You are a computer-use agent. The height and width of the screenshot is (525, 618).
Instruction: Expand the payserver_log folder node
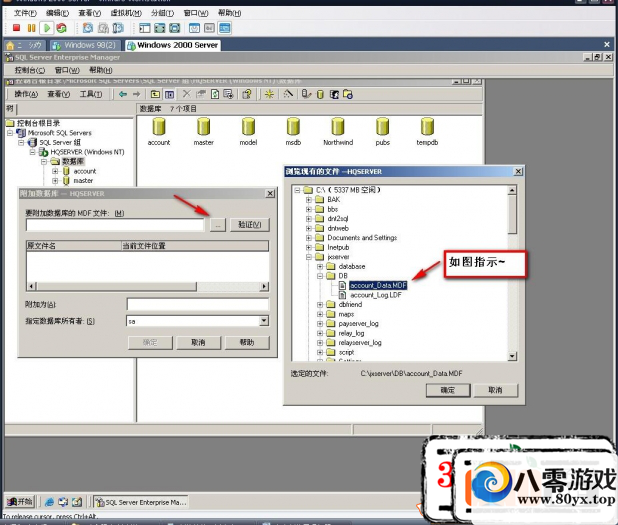(x=320, y=324)
